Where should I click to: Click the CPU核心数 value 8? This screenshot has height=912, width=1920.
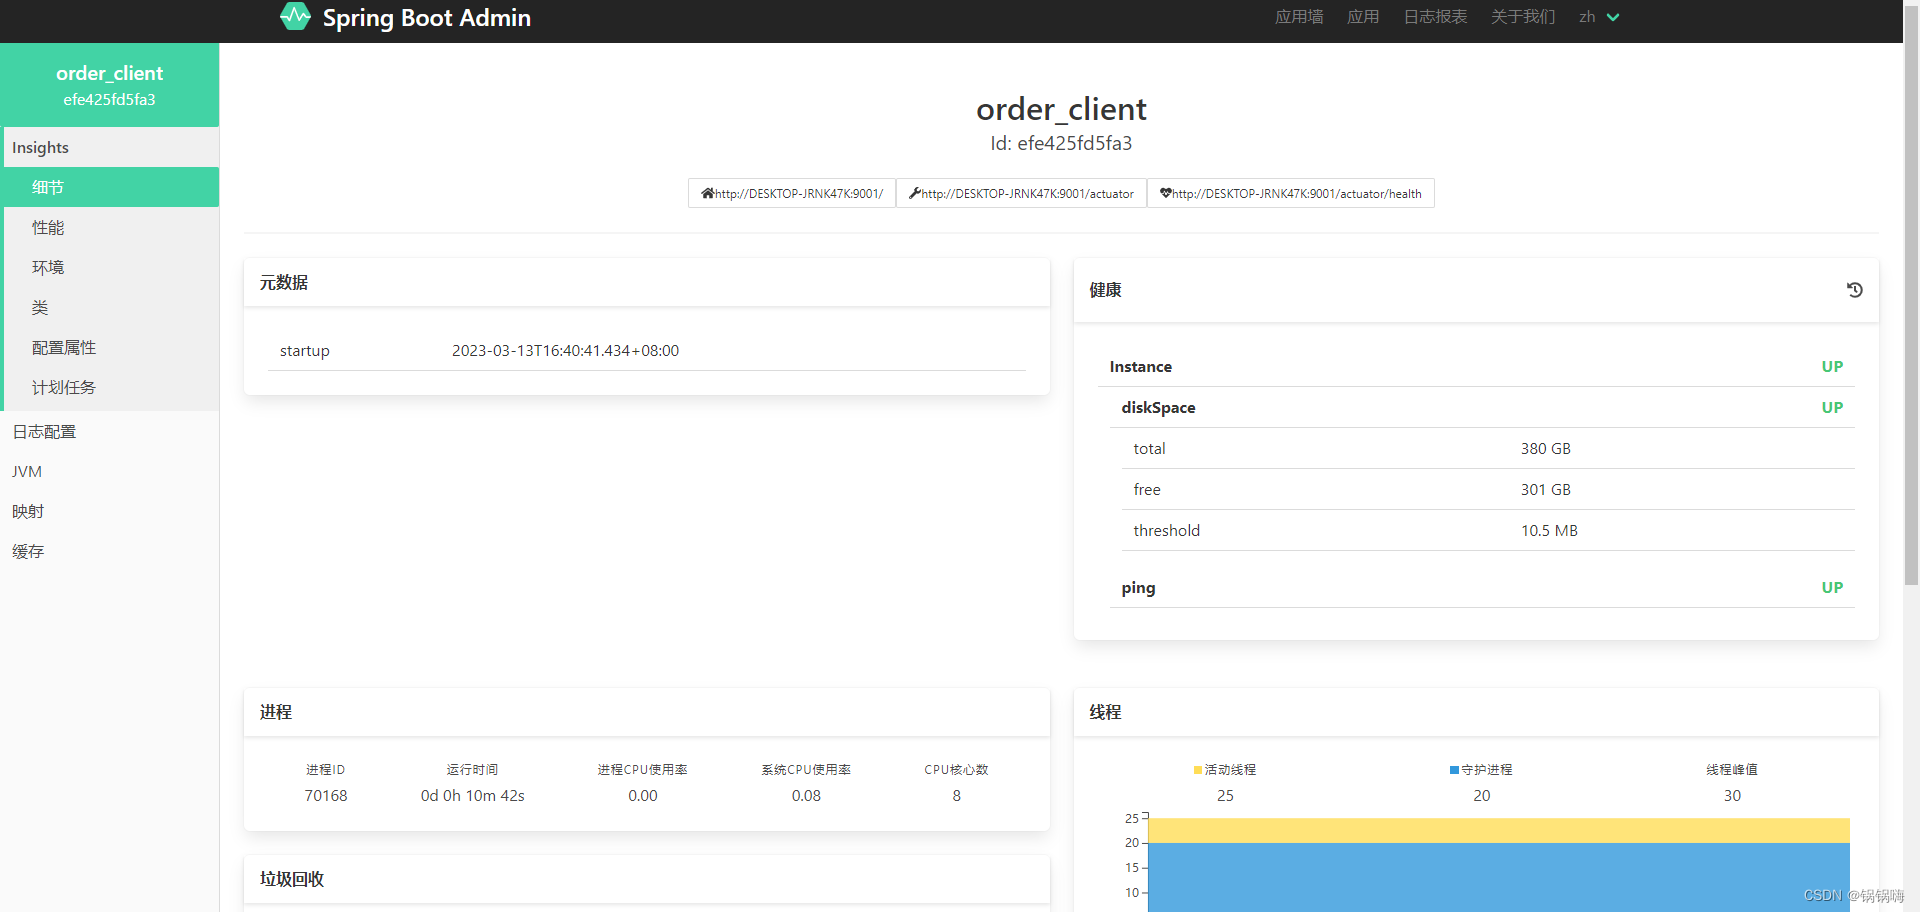[x=957, y=795]
